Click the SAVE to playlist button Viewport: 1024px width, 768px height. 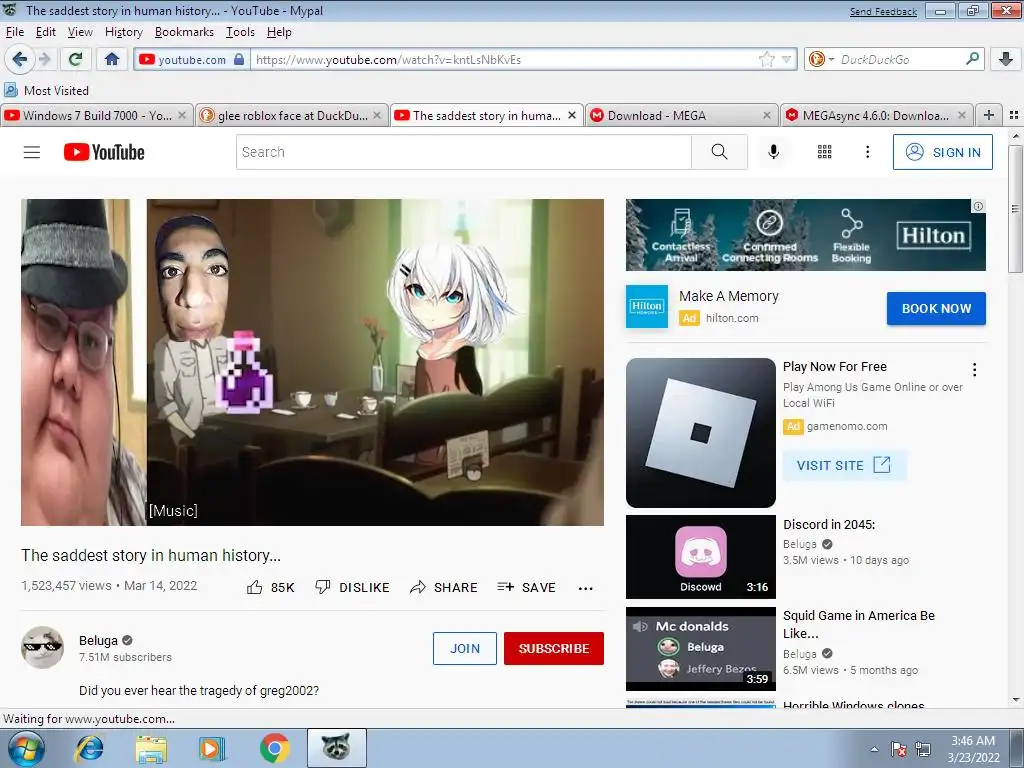pyautogui.click(x=526, y=588)
